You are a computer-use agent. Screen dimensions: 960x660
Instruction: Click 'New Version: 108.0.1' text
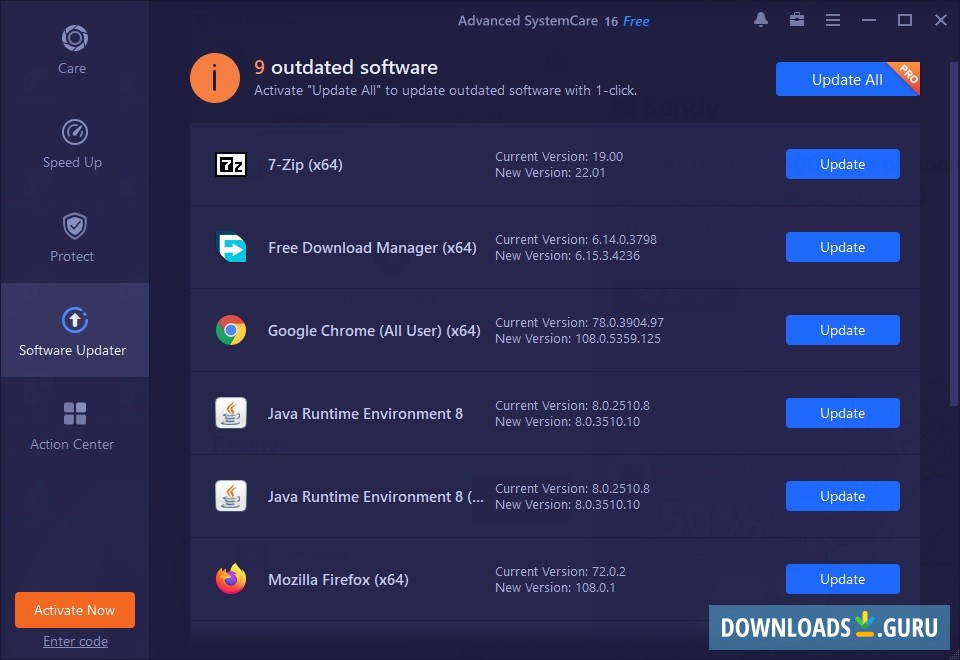point(555,588)
